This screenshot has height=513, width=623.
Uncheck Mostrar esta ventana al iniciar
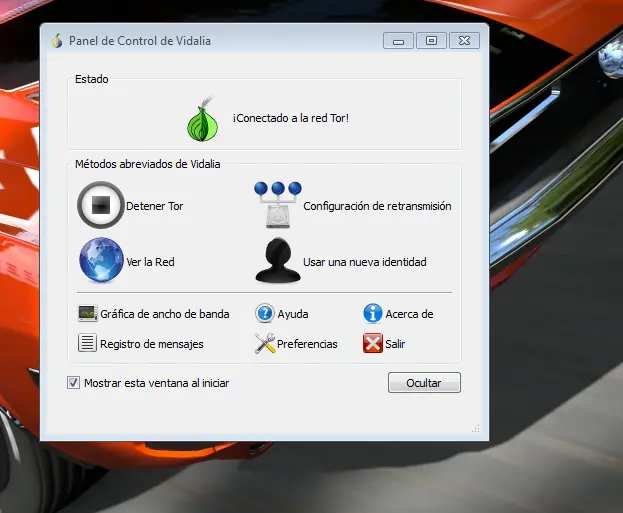(73, 383)
